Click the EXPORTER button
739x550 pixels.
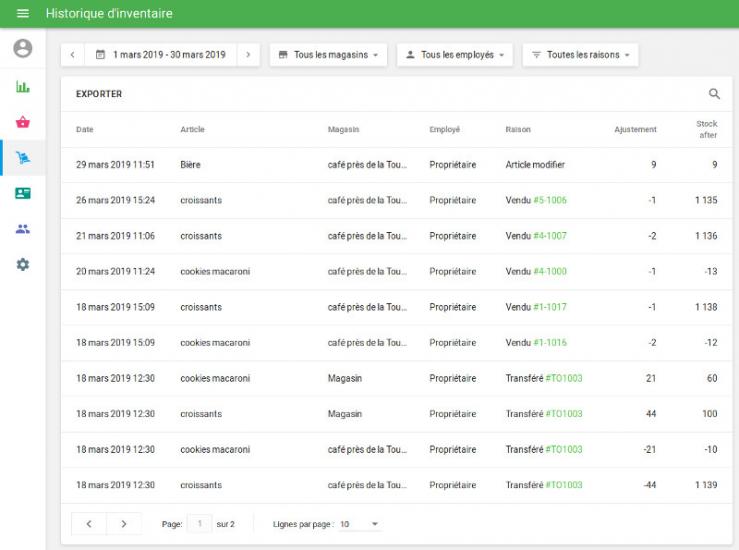click(x=99, y=94)
